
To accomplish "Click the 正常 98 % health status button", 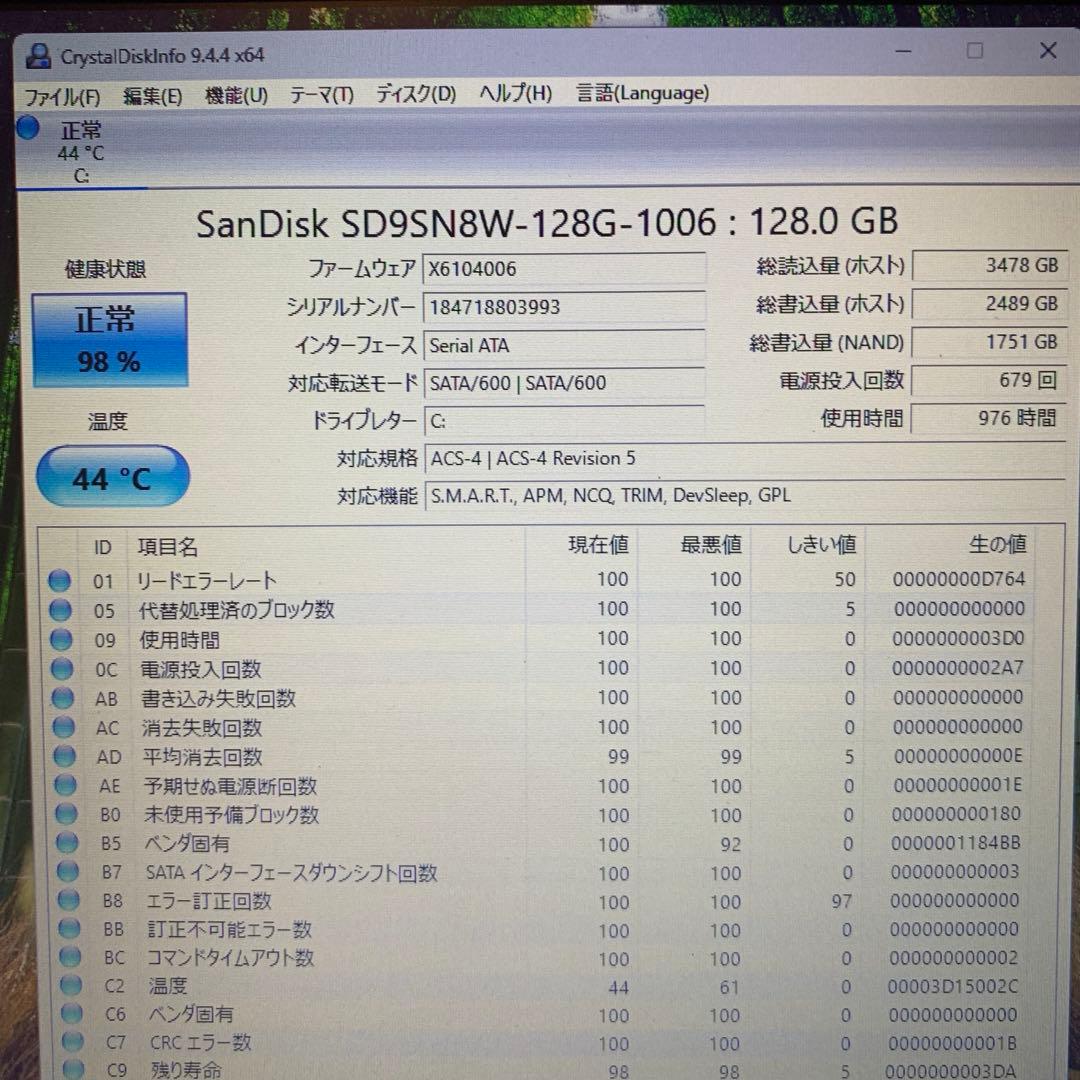I will (110, 340).
